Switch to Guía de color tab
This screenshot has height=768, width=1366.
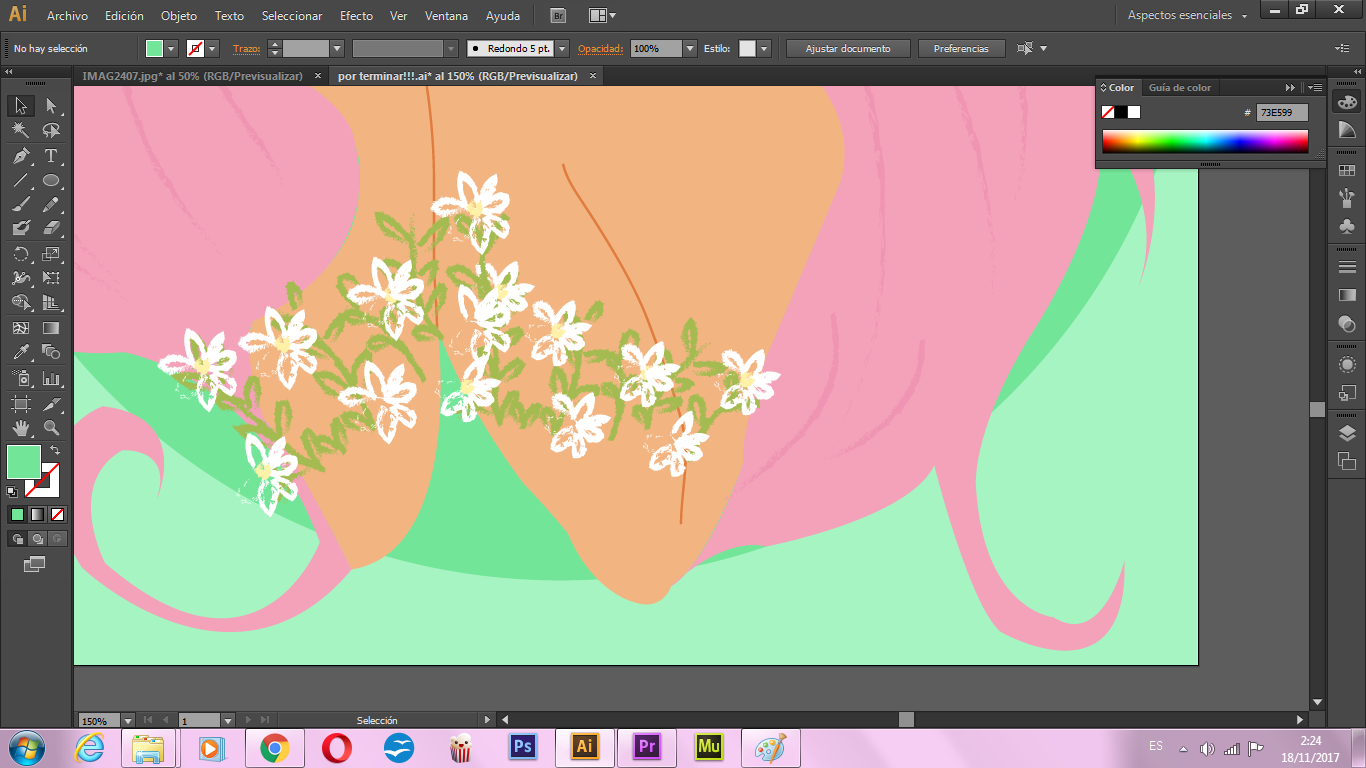point(1180,87)
